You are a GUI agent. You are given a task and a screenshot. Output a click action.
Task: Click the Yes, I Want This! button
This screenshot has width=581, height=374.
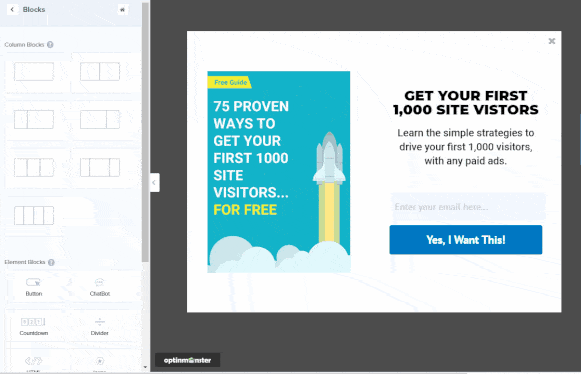coord(466,240)
